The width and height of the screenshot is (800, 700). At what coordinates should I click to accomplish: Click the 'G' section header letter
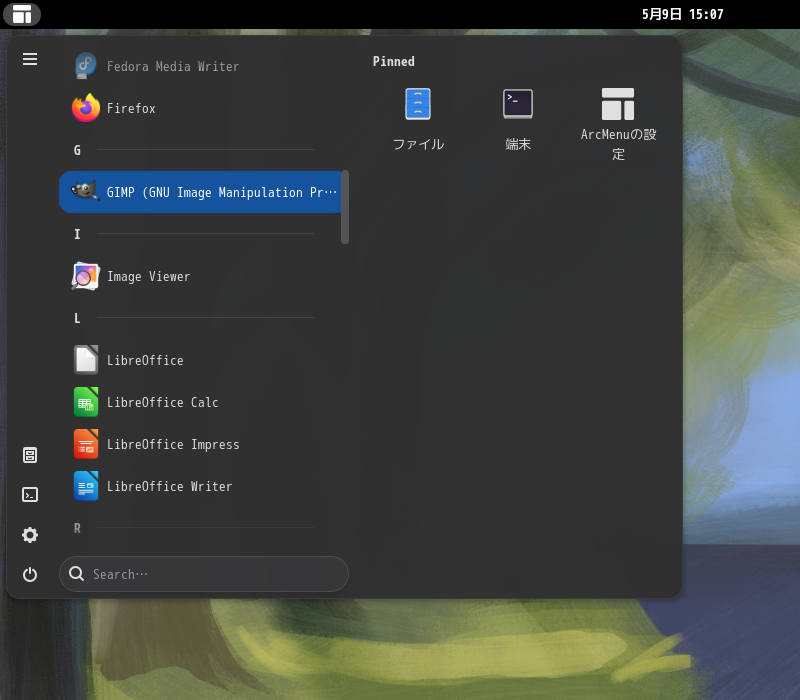tap(77, 151)
